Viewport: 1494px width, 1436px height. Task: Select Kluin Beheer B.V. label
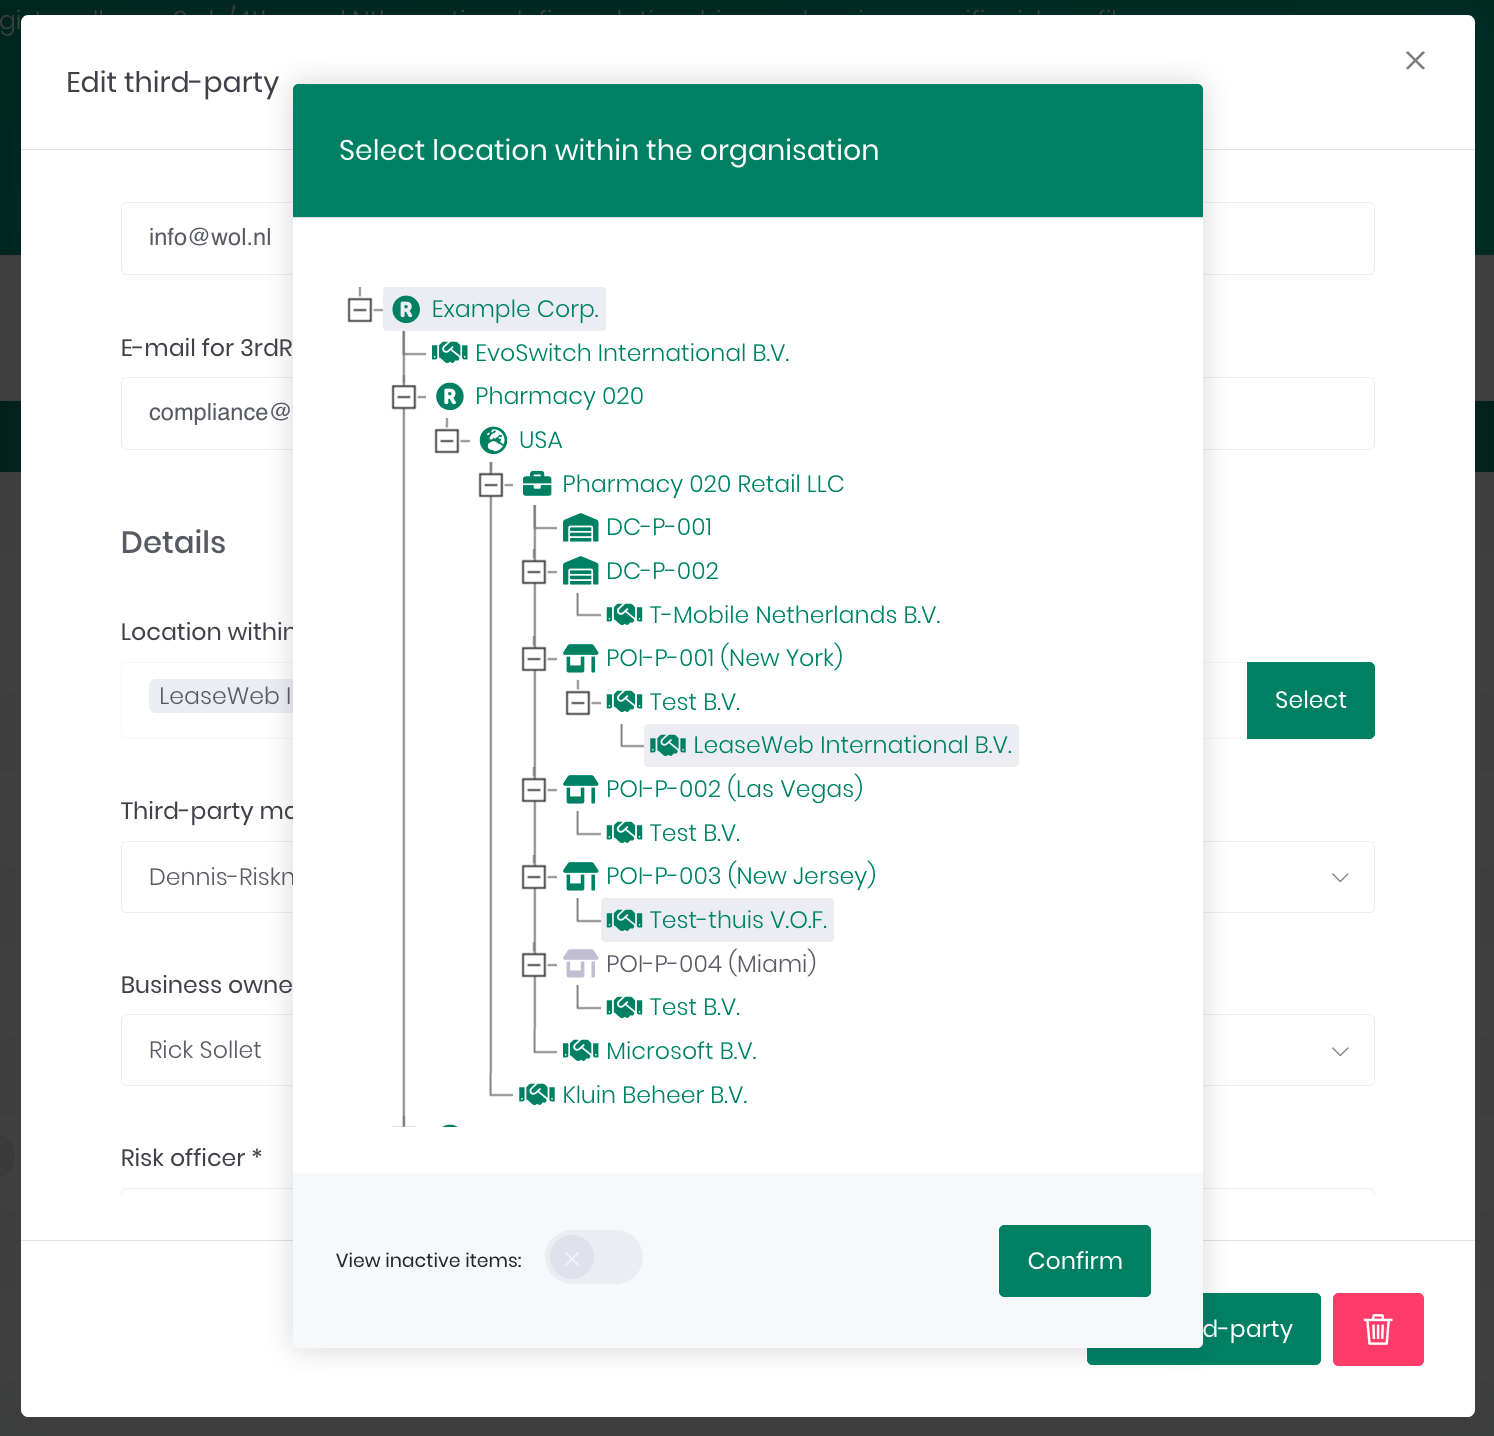(655, 1095)
